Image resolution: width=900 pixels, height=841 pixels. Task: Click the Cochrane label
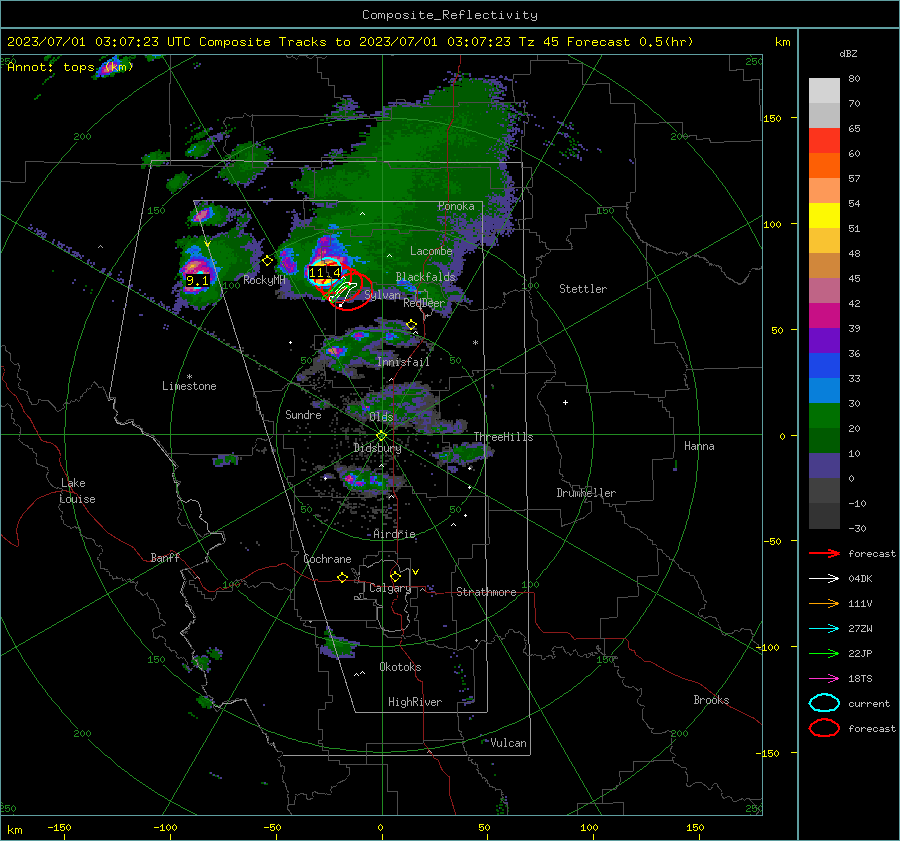pos(327,559)
